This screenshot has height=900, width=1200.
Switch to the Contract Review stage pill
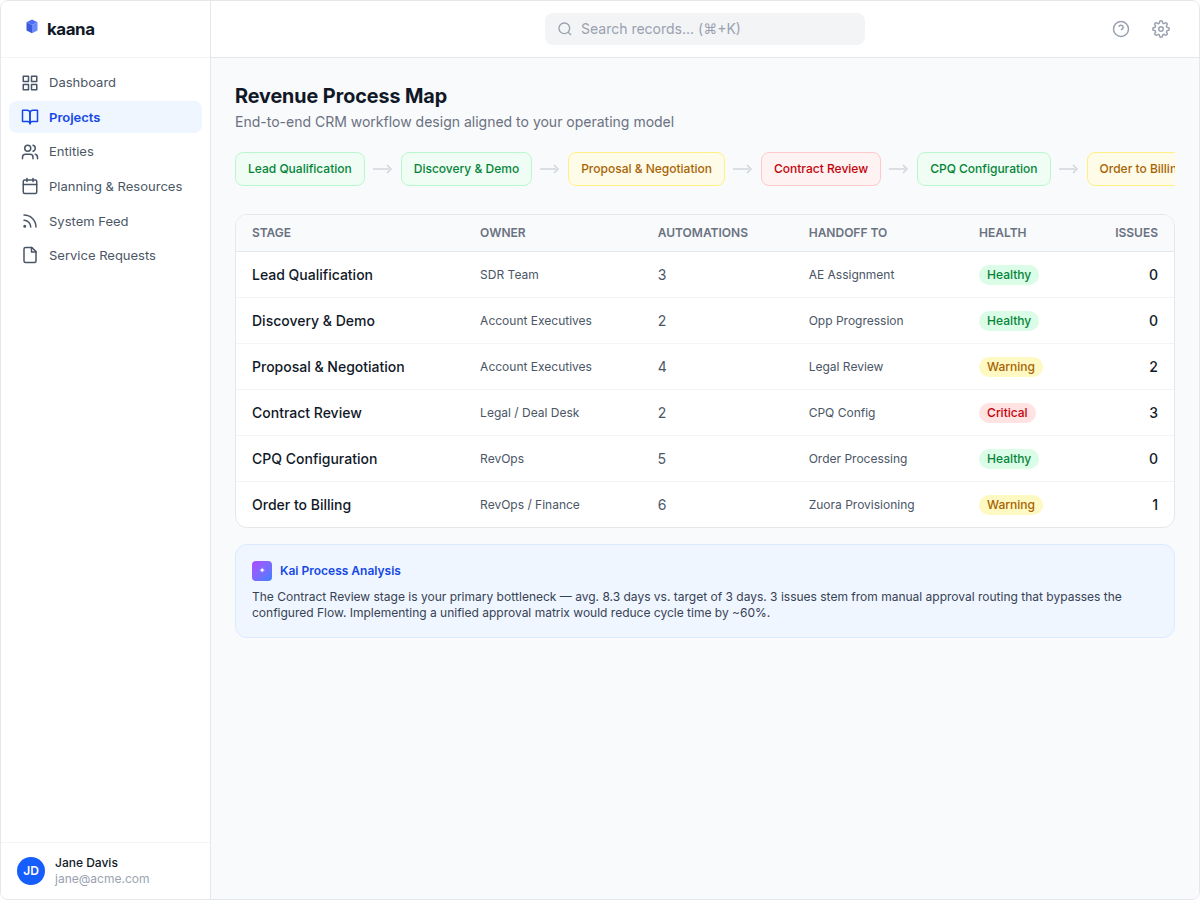pyautogui.click(x=820, y=169)
